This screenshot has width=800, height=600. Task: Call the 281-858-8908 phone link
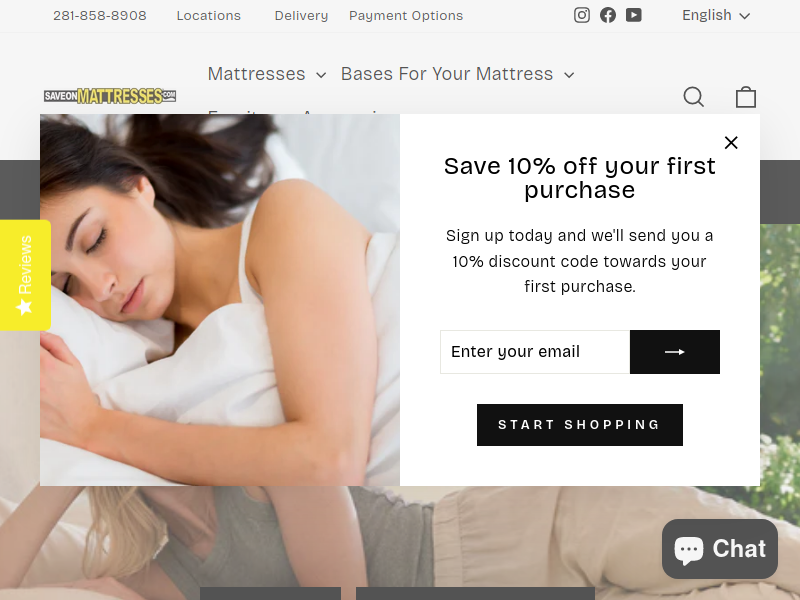(x=100, y=16)
